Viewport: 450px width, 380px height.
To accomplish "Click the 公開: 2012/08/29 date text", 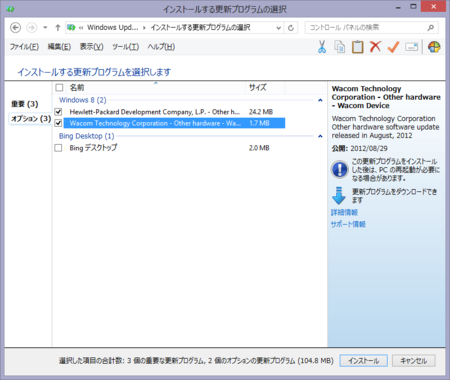I will pos(359,149).
